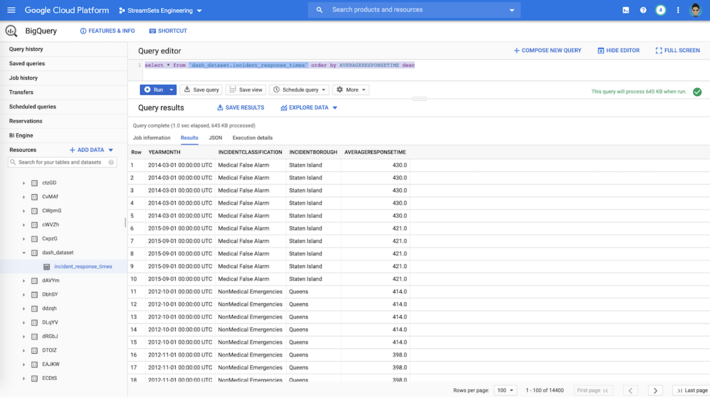The width and height of the screenshot is (710, 398).
Task: Click the DTOIZ dataset icon
Action: coord(34,350)
